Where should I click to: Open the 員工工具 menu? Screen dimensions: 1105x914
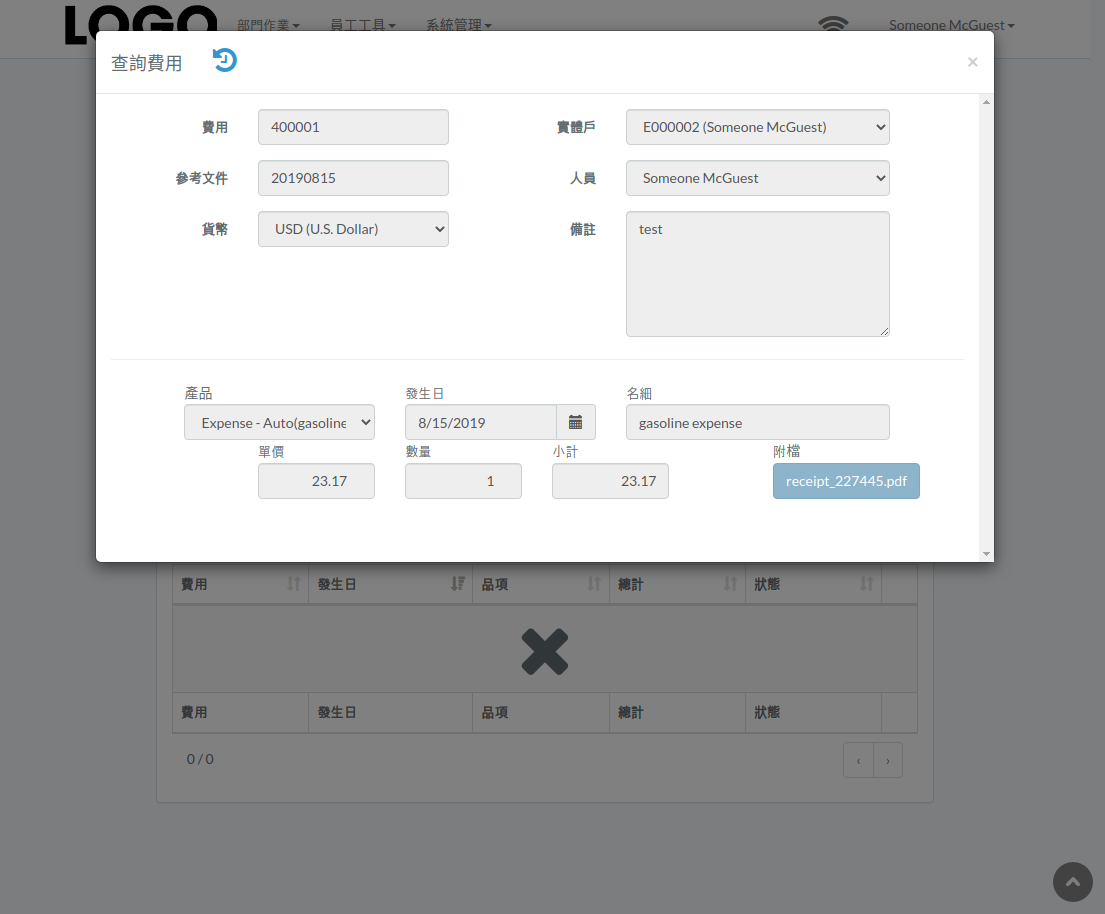tap(363, 25)
